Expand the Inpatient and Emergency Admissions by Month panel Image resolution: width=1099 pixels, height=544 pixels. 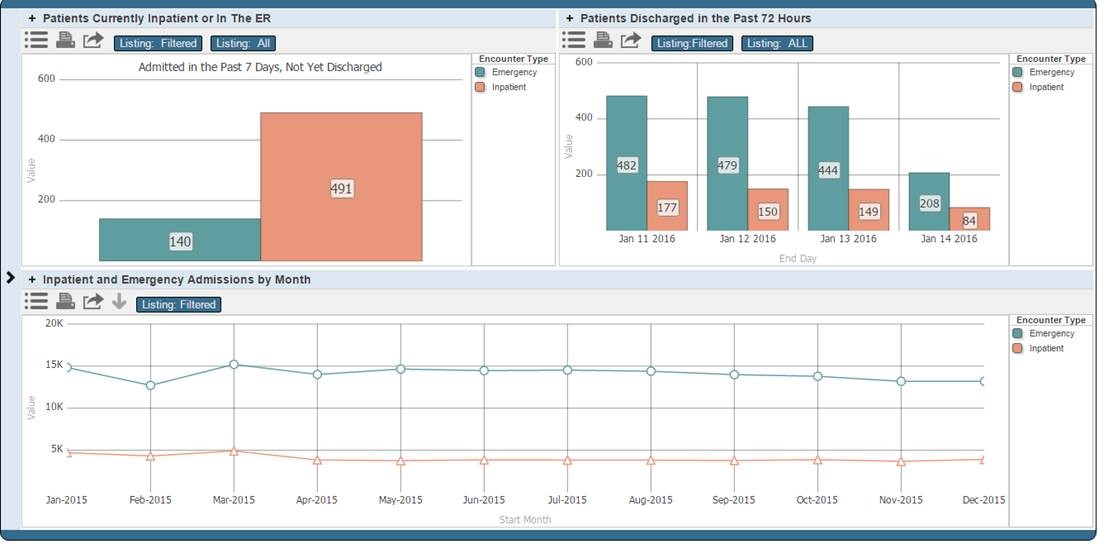click(x=32, y=280)
